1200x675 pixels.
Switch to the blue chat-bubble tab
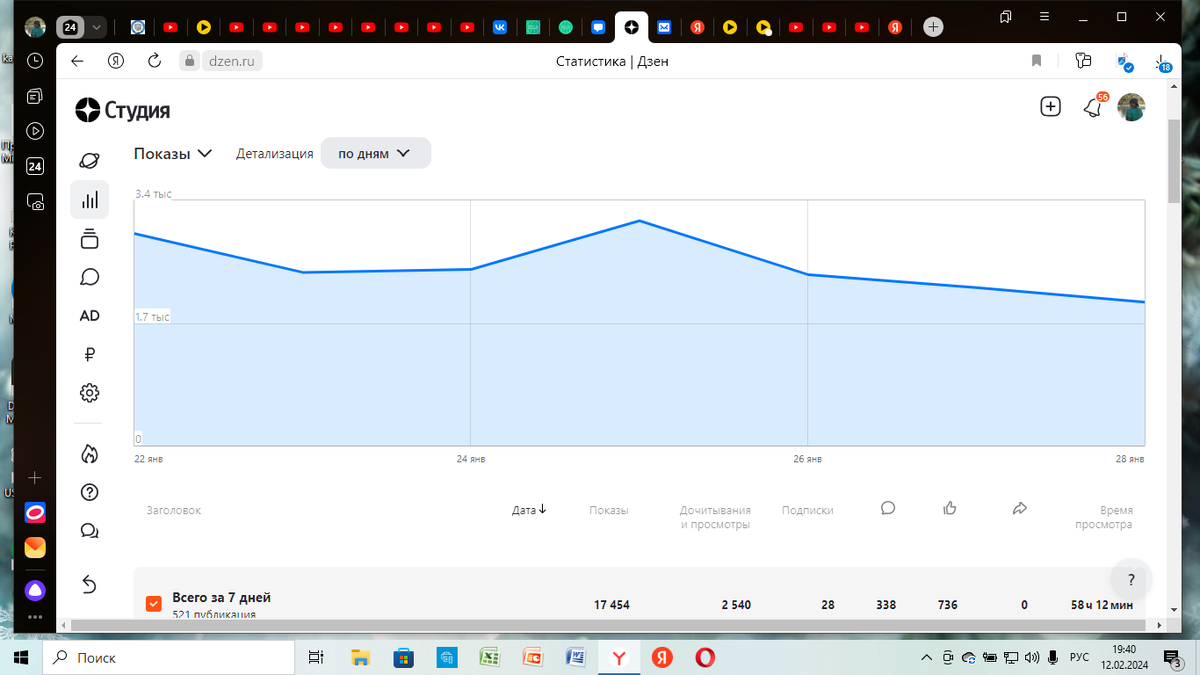click(x=599, y=27)
